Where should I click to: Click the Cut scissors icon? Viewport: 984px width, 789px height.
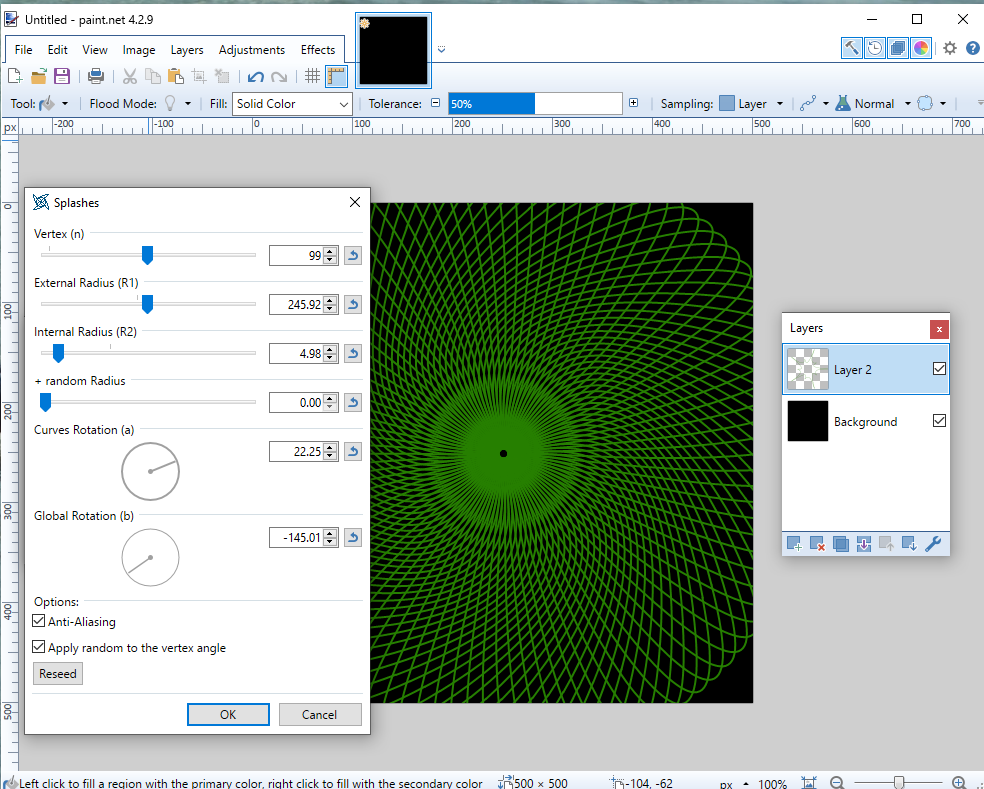[x=130, y=77]
